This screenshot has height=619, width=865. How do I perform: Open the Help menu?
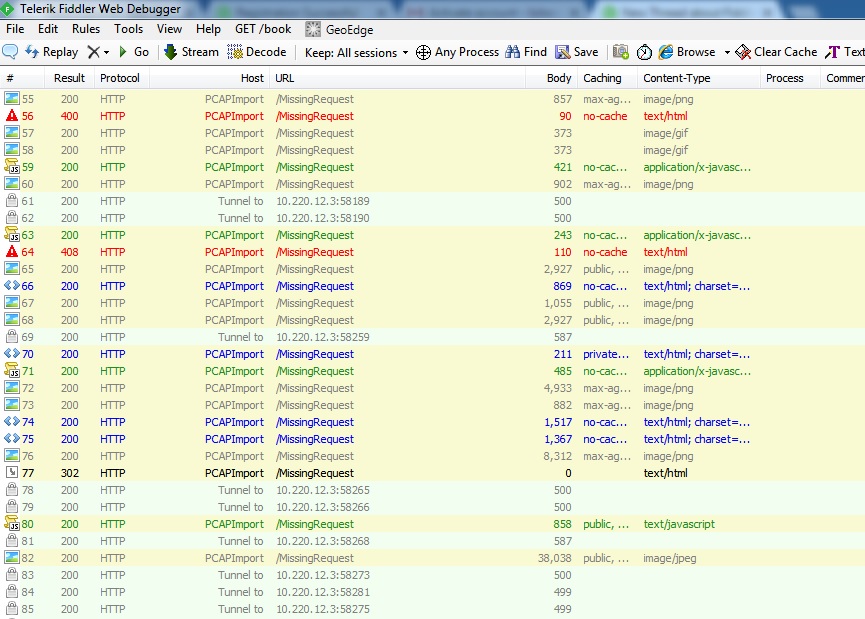208,29
